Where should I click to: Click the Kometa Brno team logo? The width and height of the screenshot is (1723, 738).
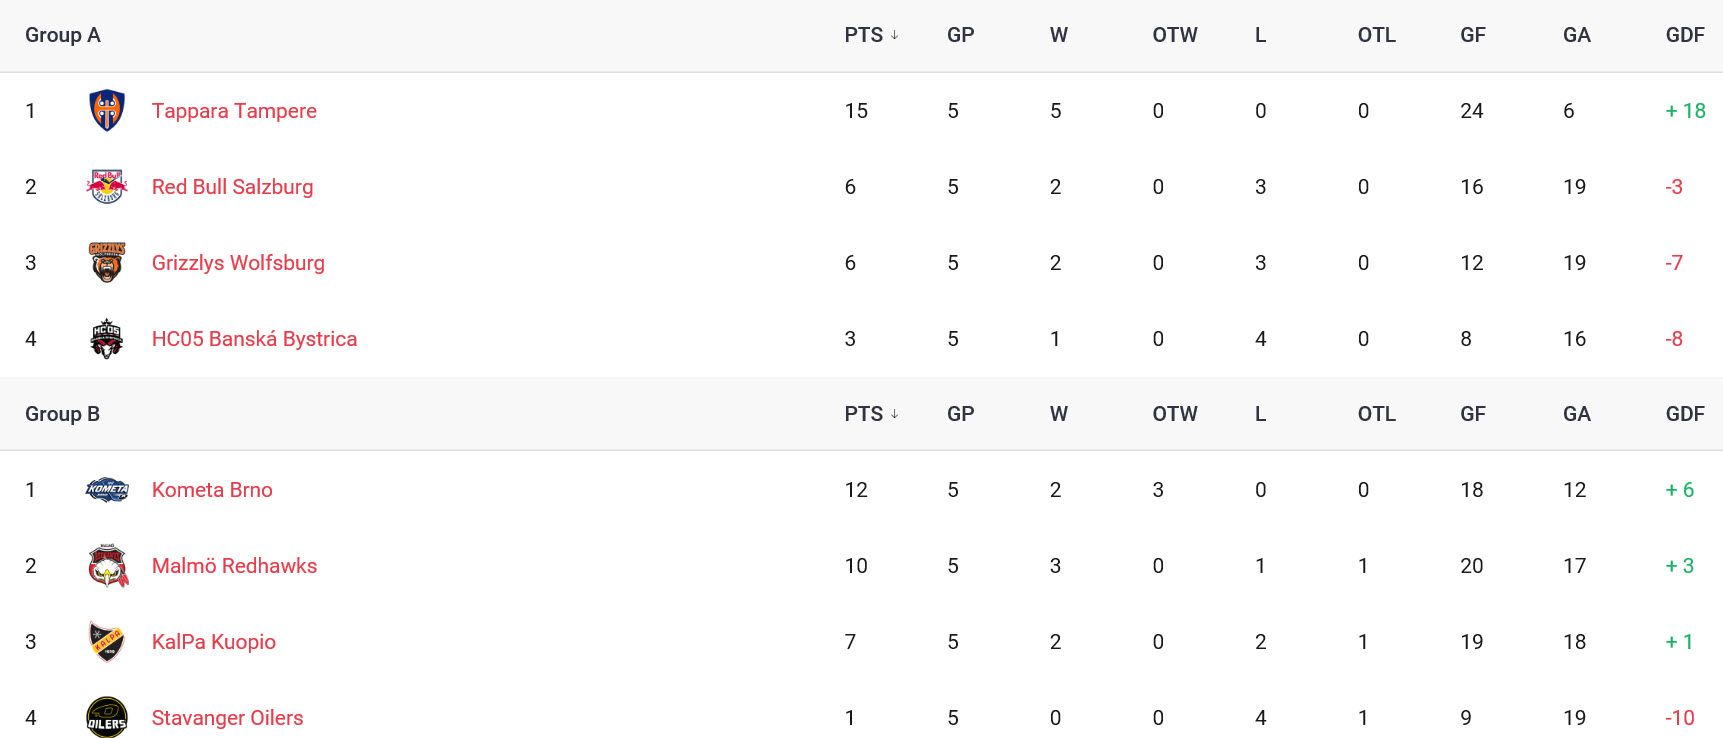(107, 489)
